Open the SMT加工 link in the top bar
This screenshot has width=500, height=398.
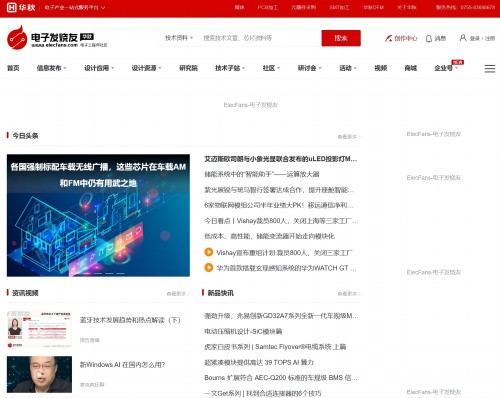(339, 7)
